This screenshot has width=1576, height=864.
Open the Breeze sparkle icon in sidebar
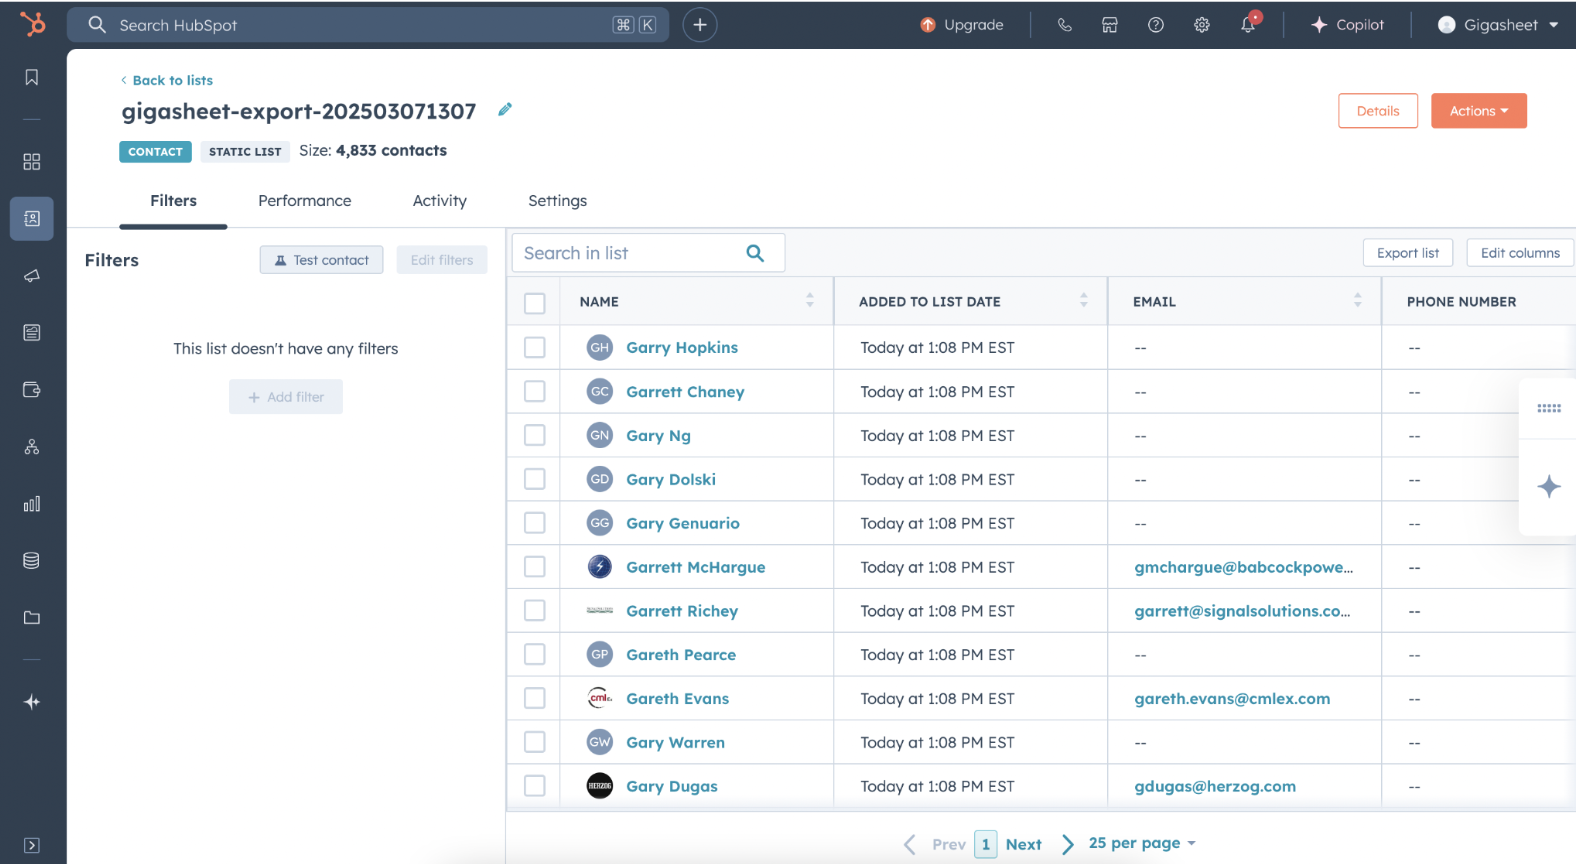[32, 702]
